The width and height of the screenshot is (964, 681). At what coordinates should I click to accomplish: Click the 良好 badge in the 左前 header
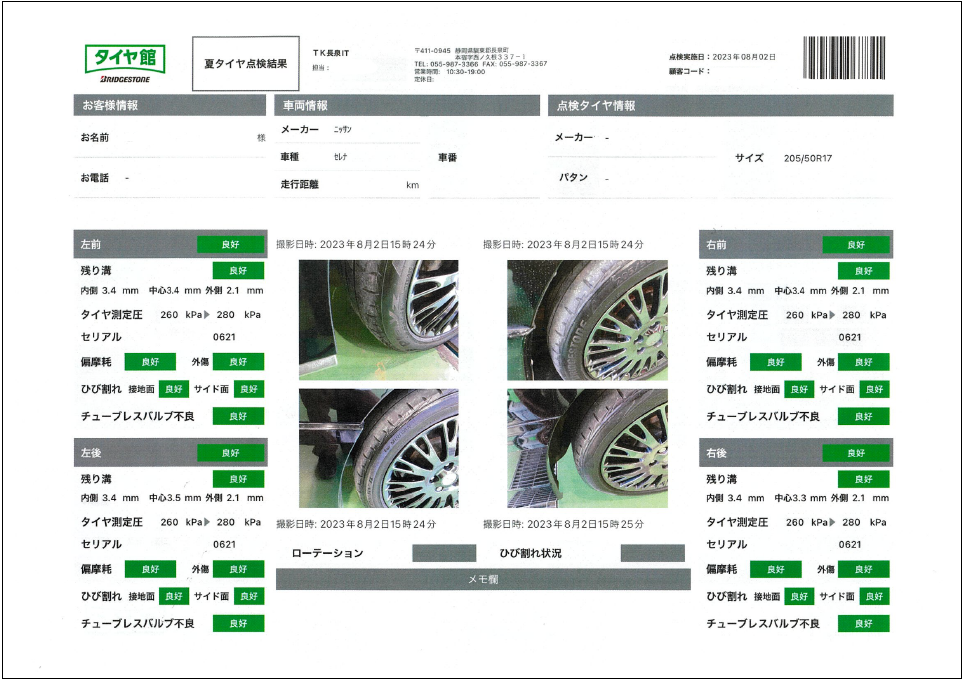[230, 244]
